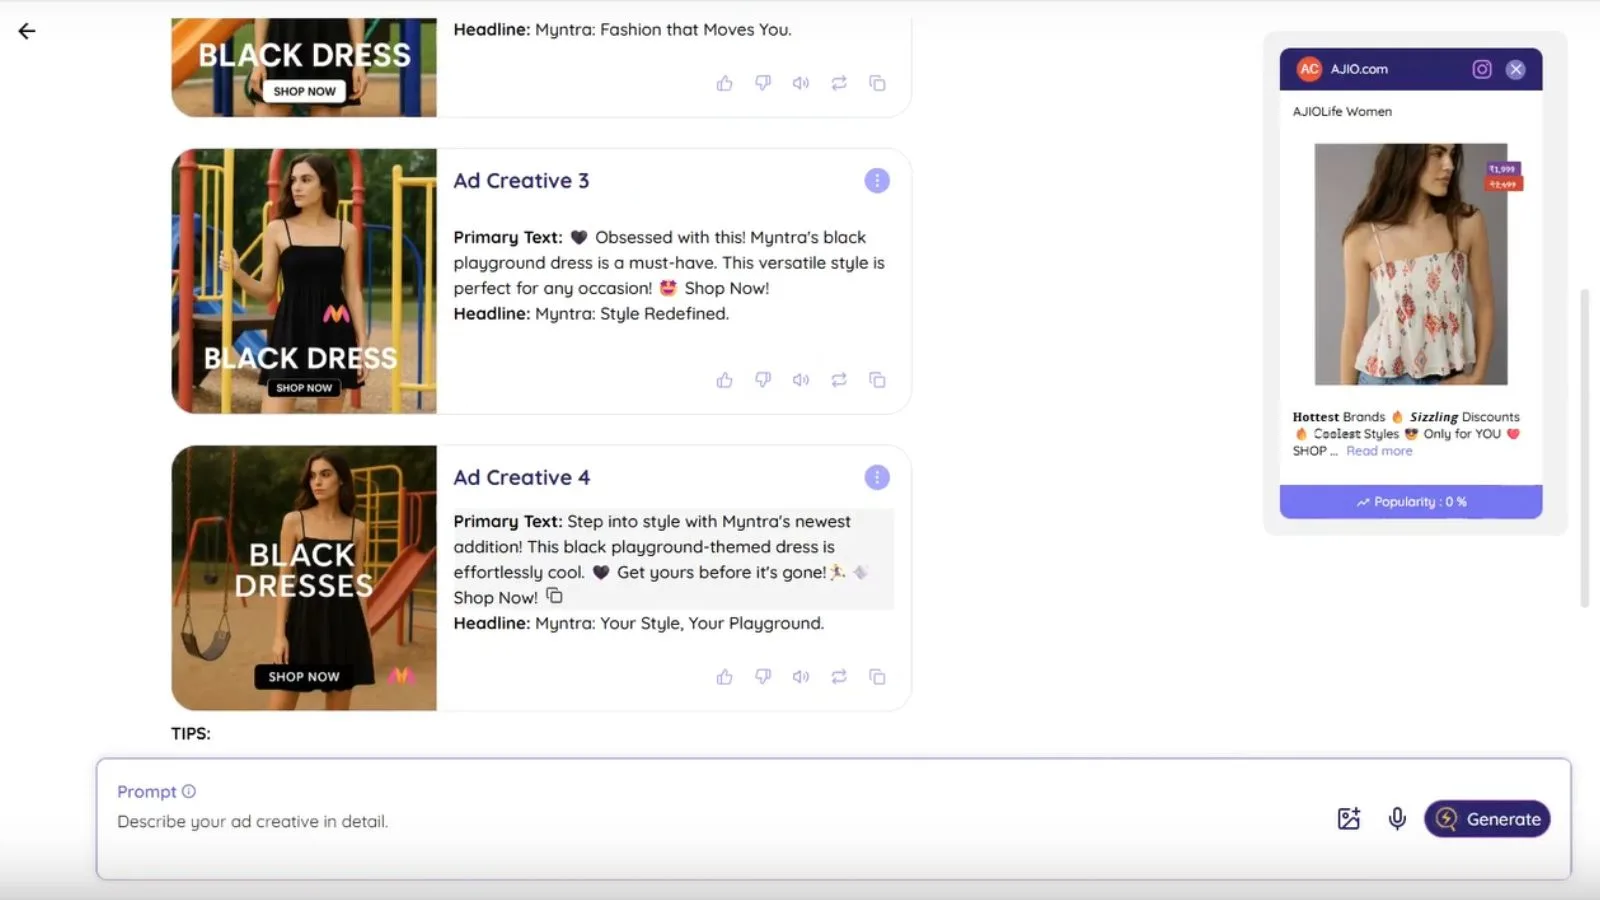Viewport: 1600px width, 900px height.
Task: Click the Popularity 0% bar
Action: click(1411, 502)
